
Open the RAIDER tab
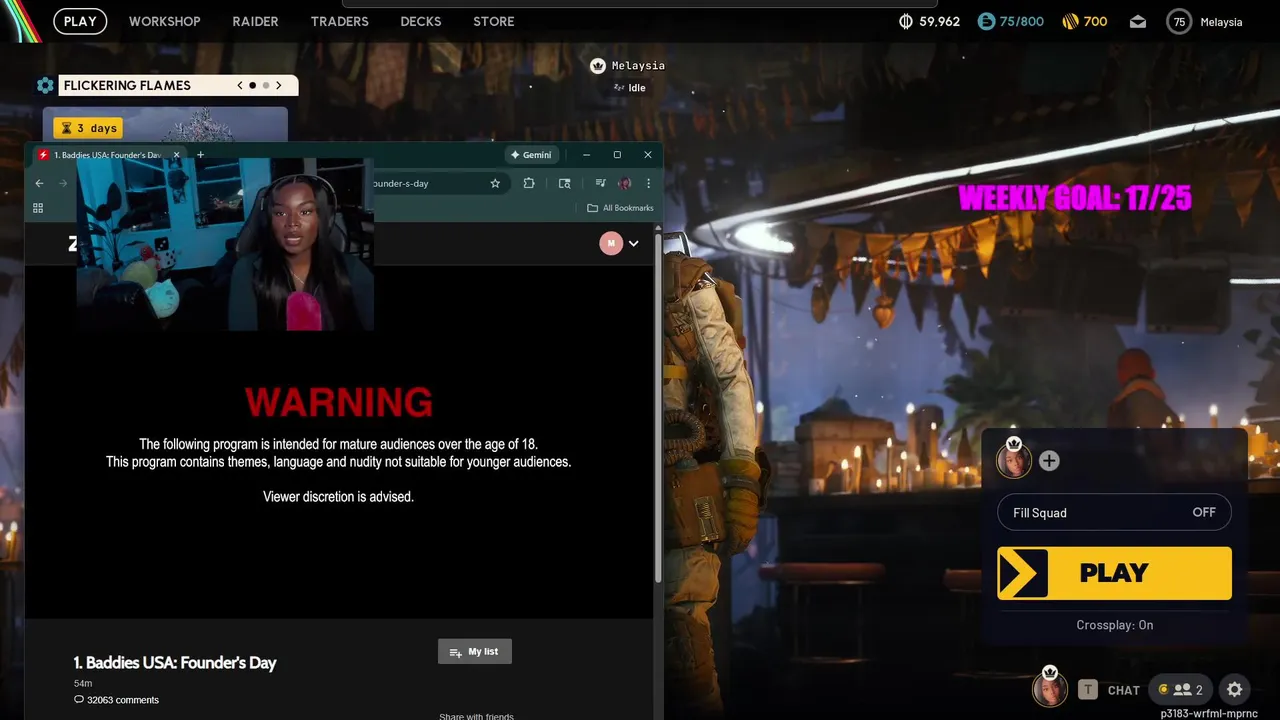[x=255, y=21]
